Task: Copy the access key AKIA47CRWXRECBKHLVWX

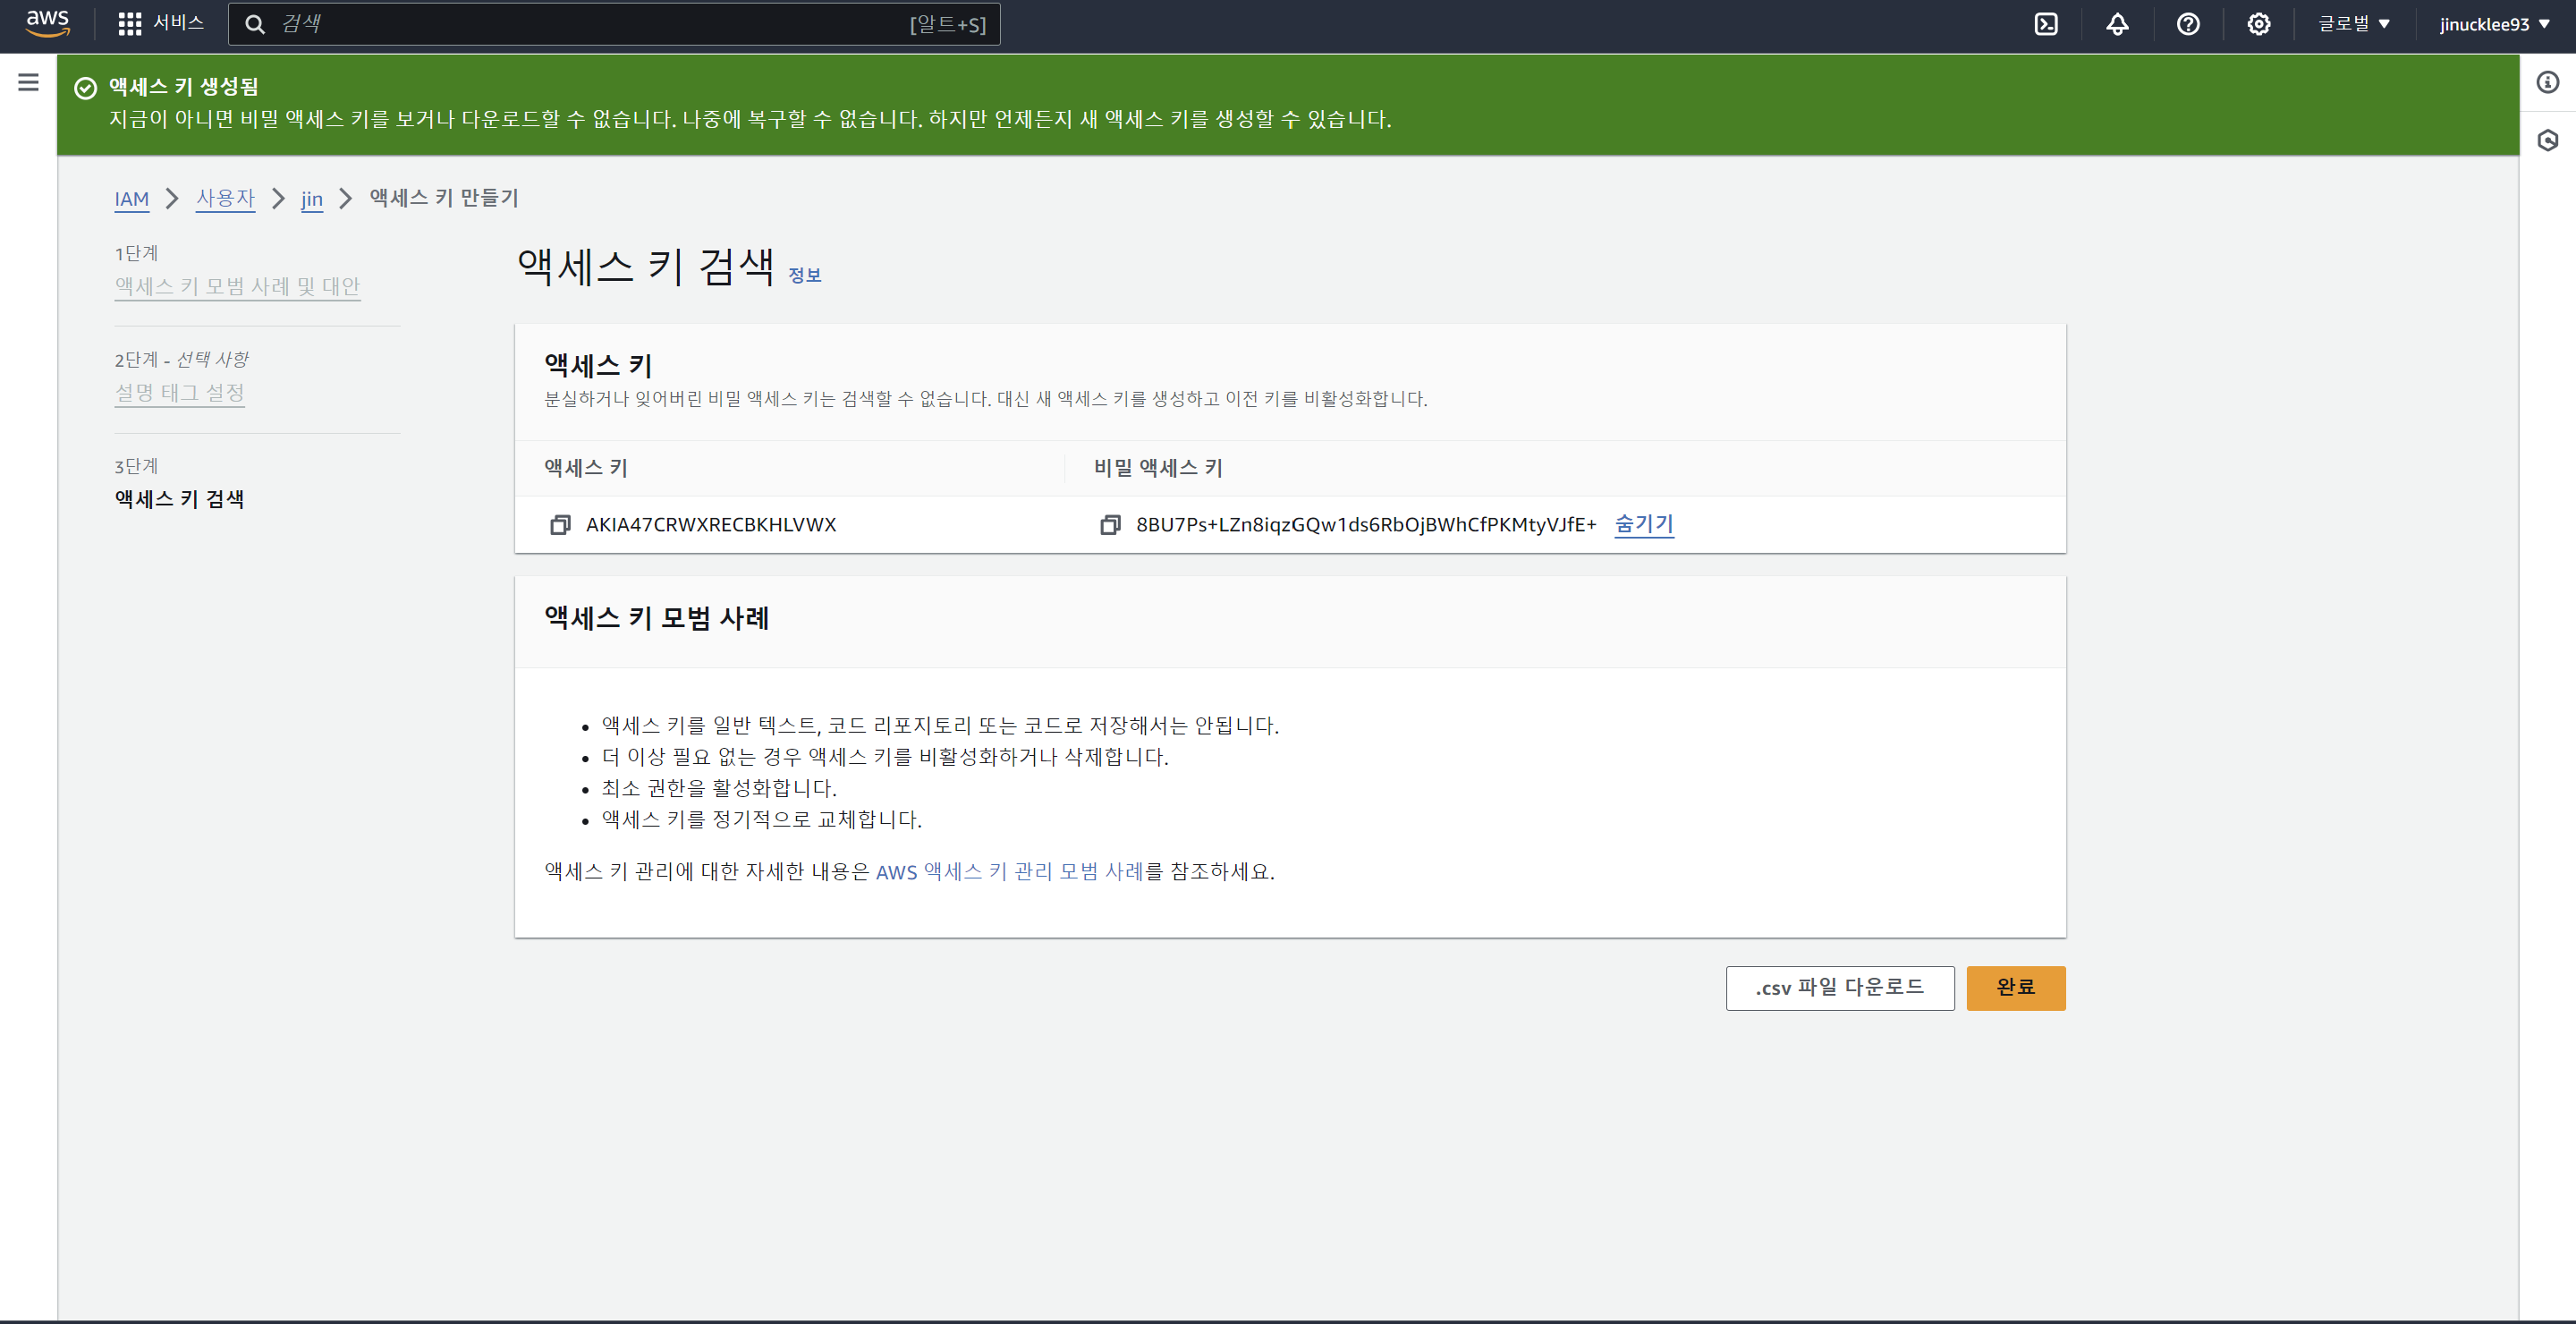Action: coord(560,525)
